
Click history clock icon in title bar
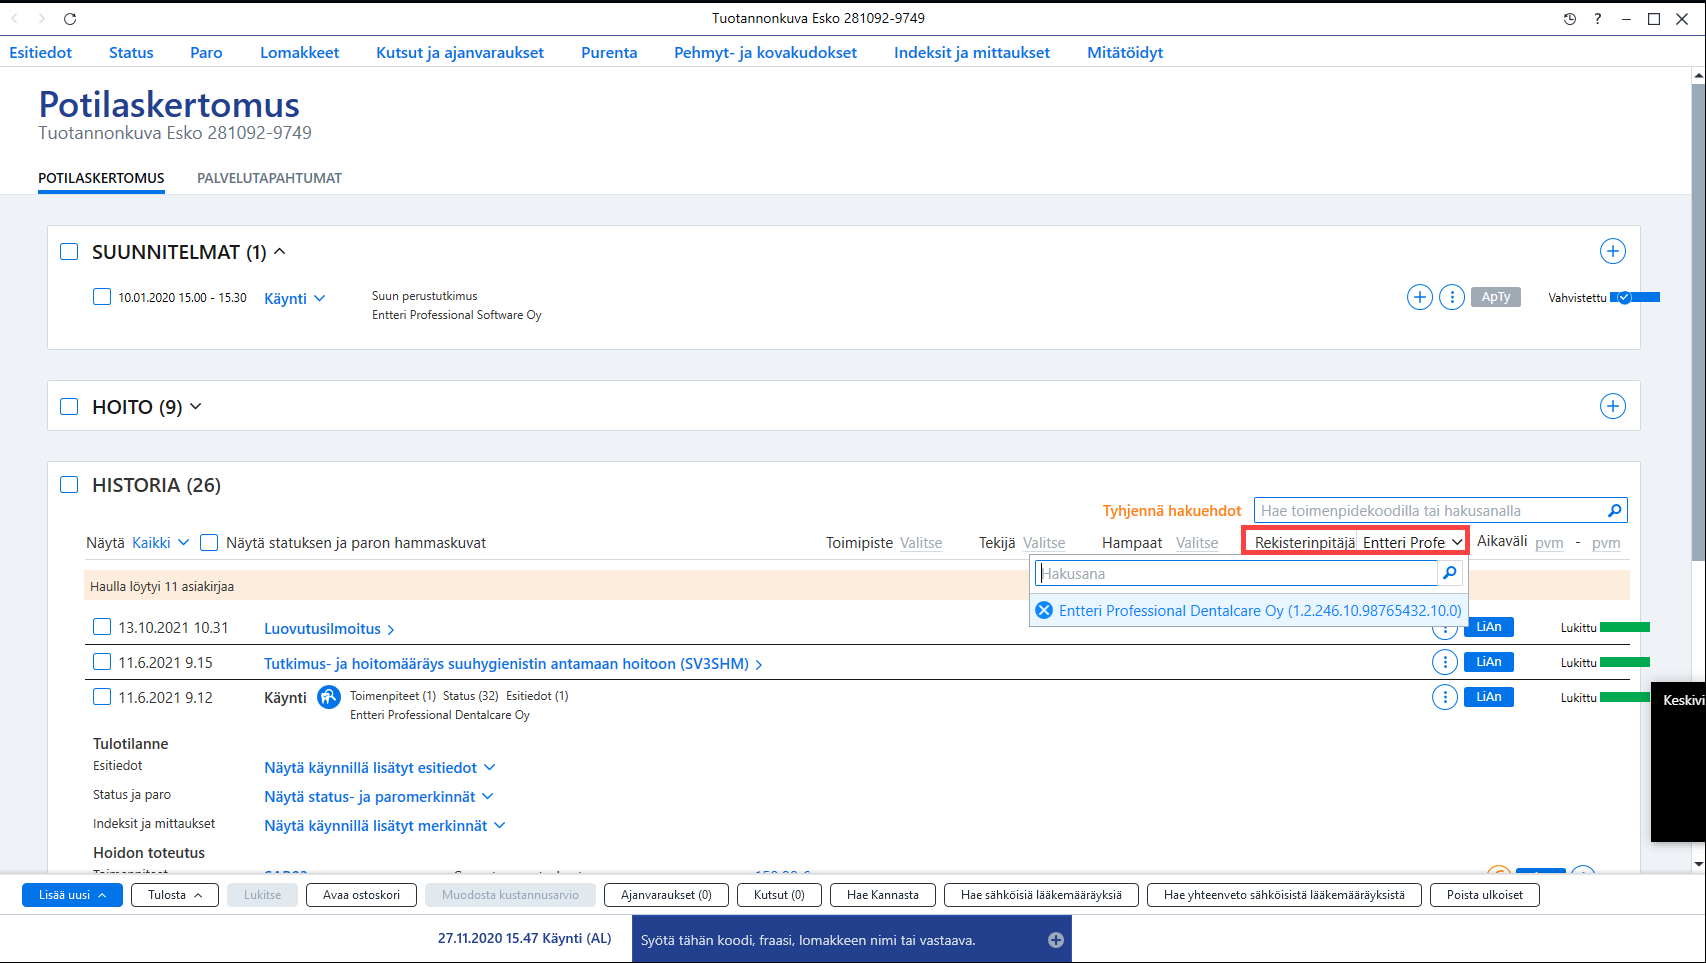coord(1570,19)
